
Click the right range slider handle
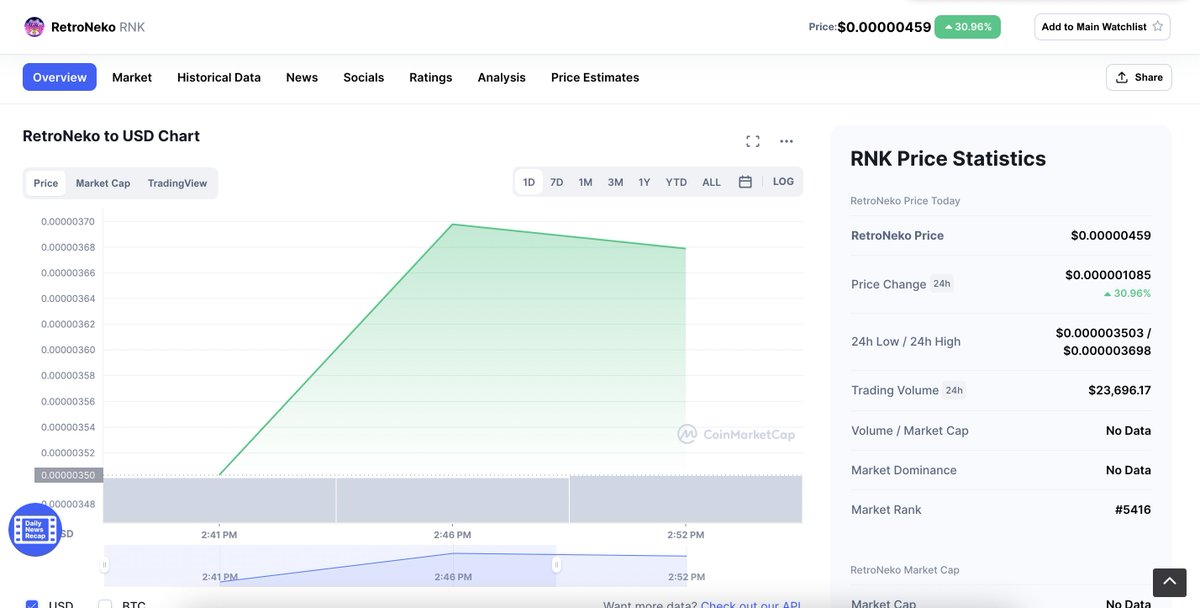[x=557, y=565]
